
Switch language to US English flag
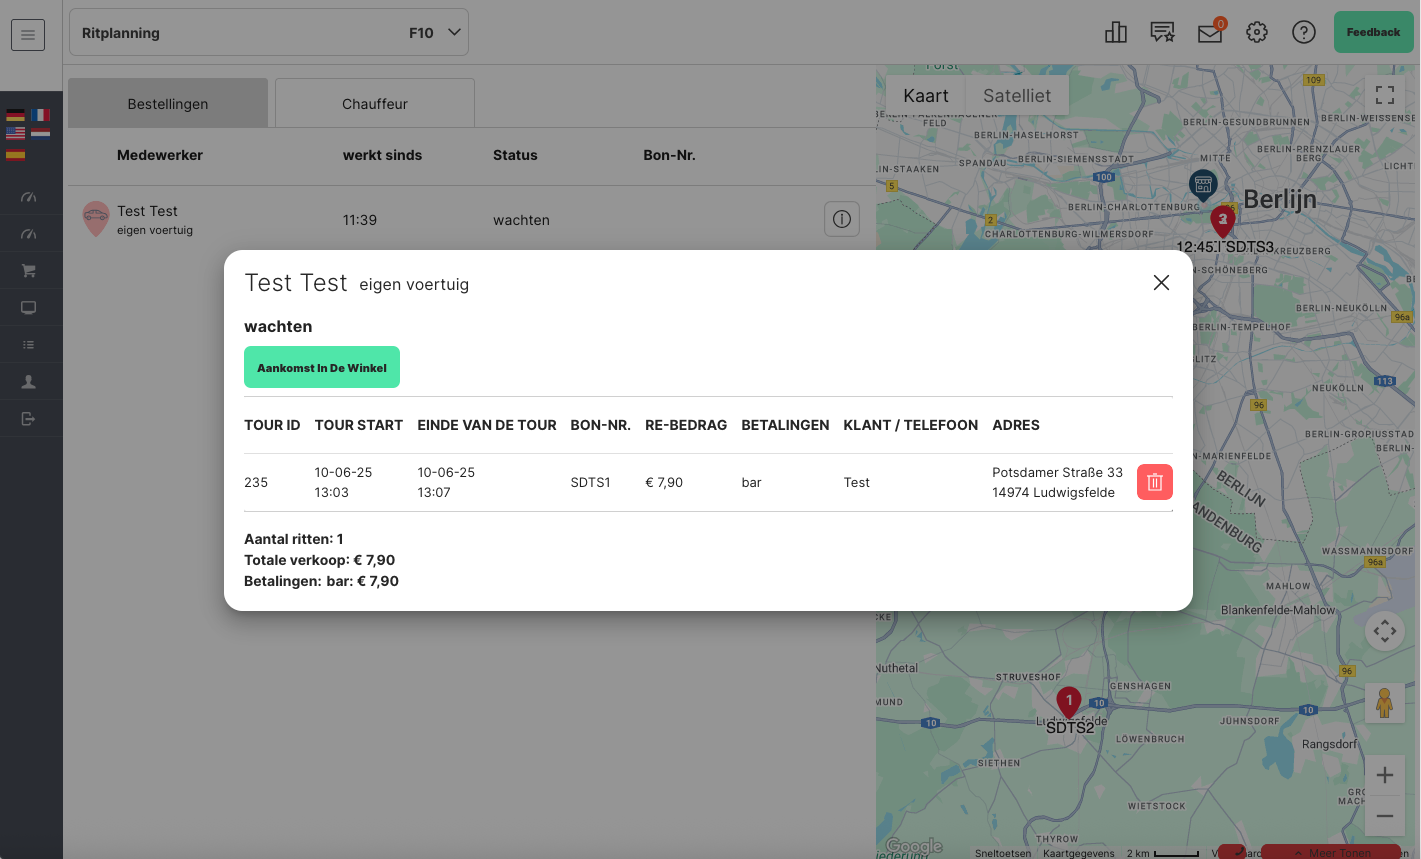15,132
